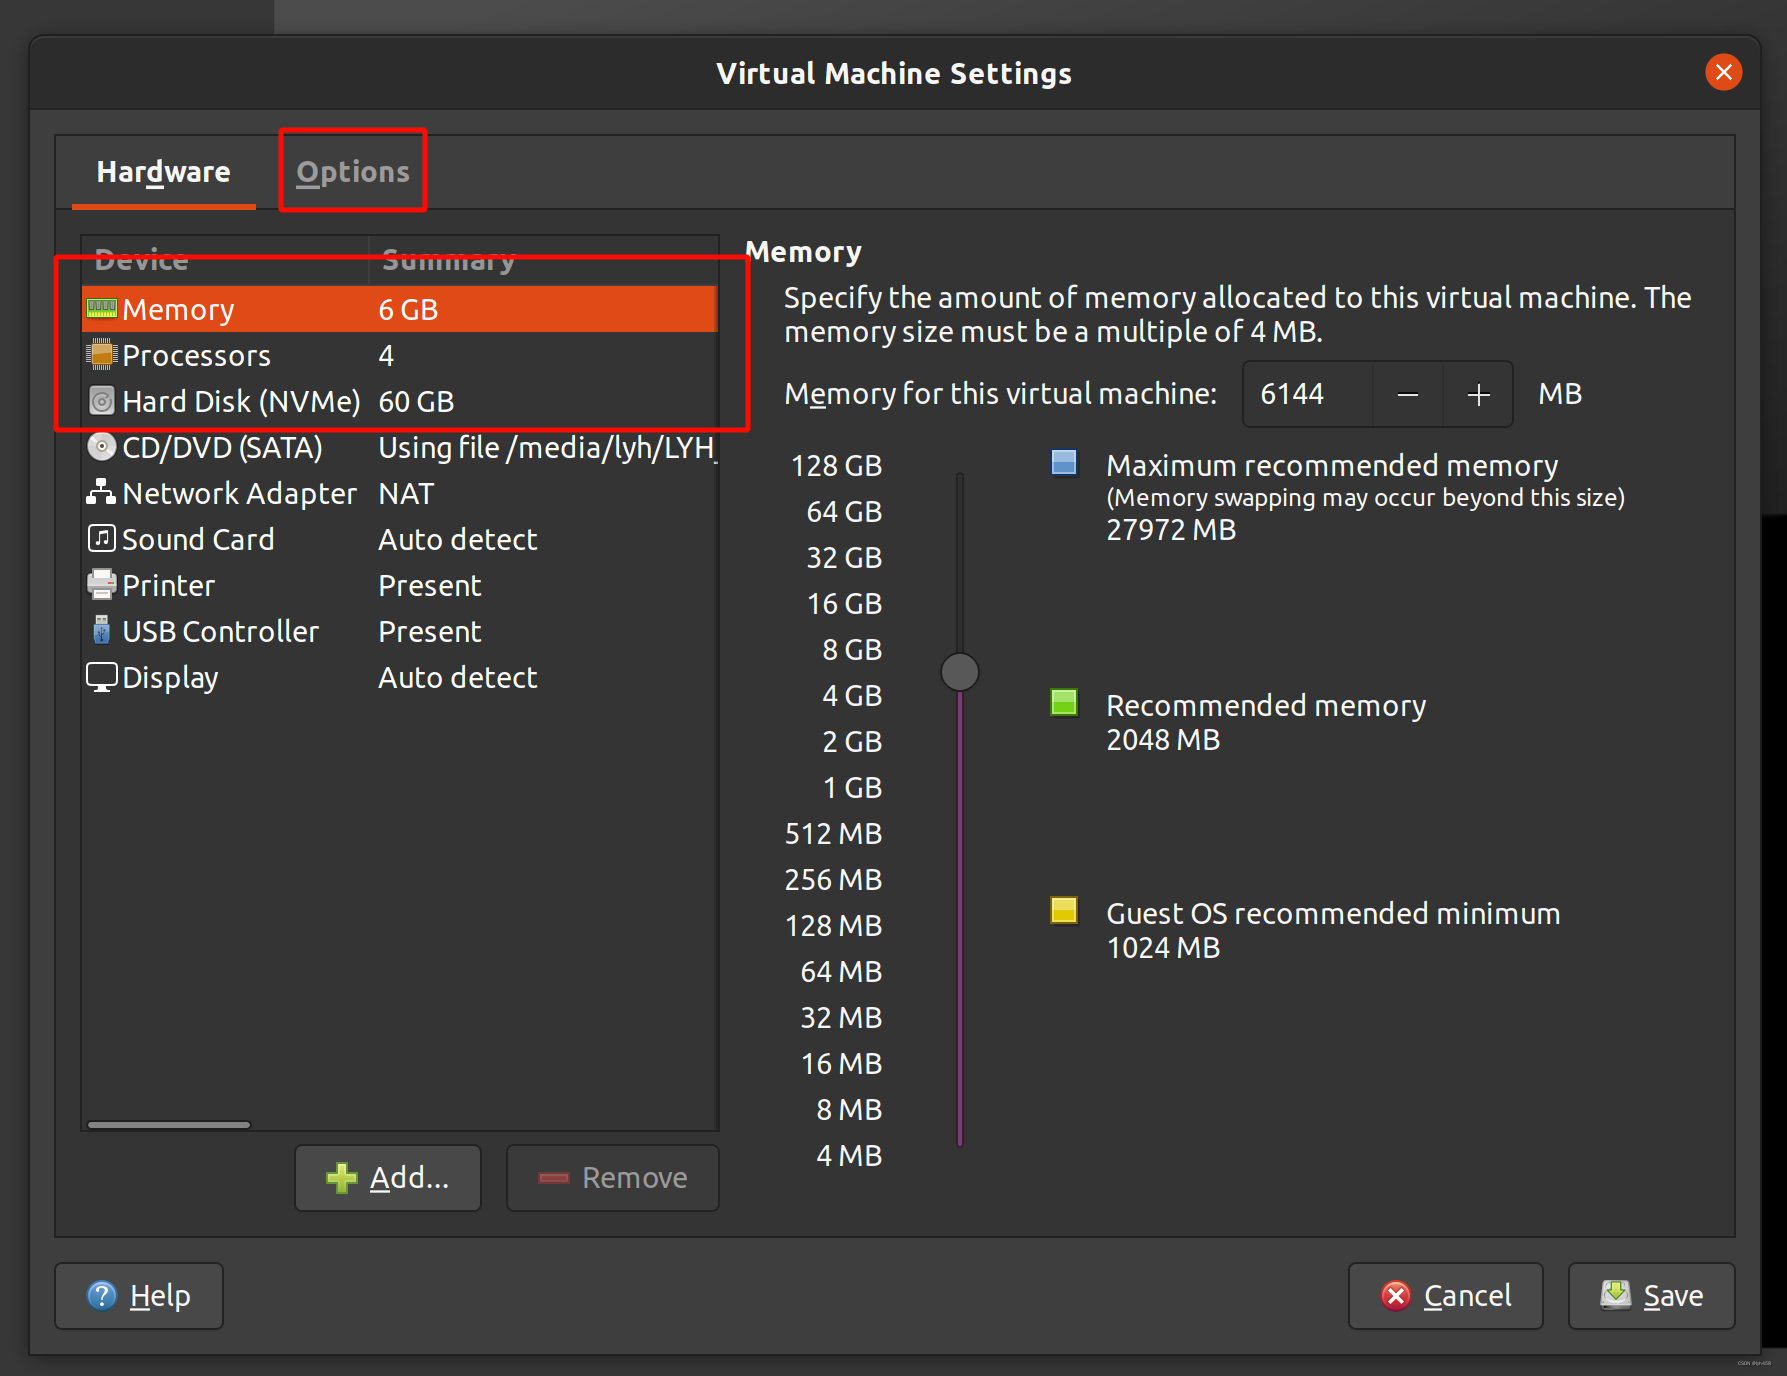
Task: Click the 2 GB slider label
Action: 852,741
